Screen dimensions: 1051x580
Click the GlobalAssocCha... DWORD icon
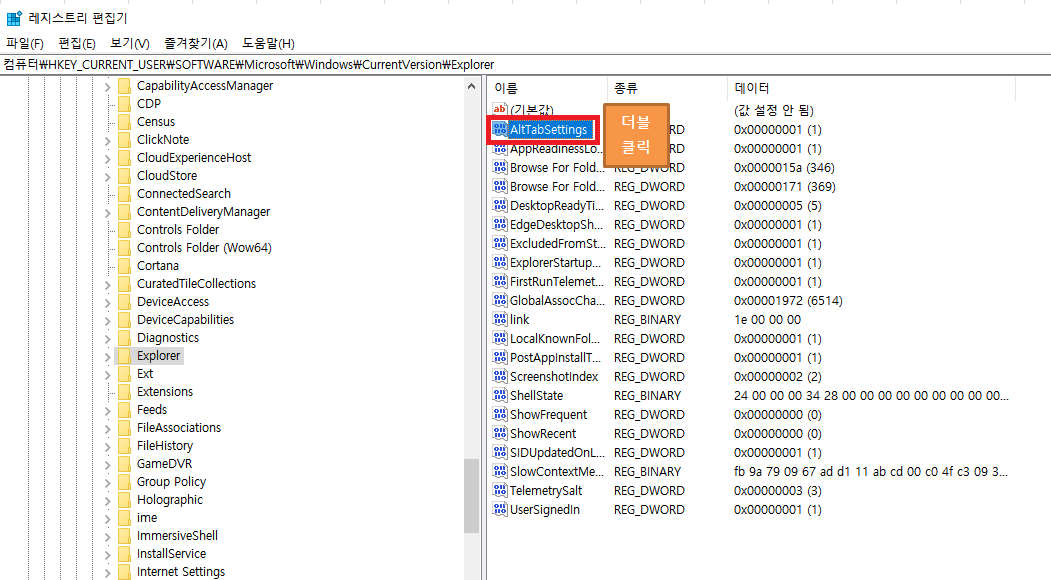pyautogui.click(x=500, y=300)
